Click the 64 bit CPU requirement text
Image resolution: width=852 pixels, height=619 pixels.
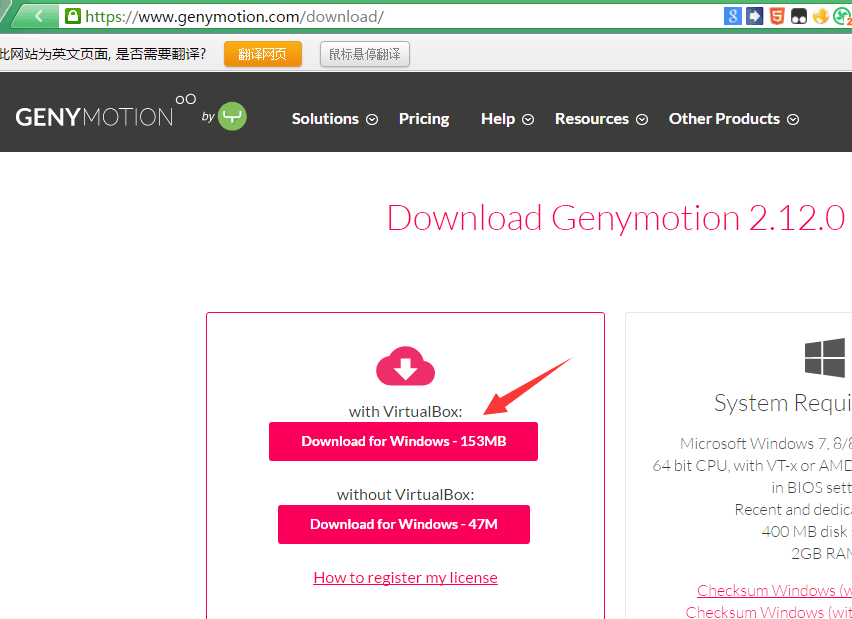[752, 466]
